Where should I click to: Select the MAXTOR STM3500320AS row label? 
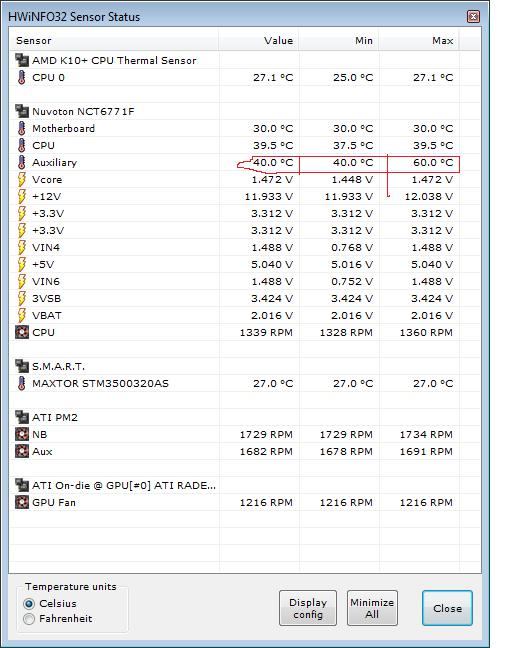click(x=100, y=384)
